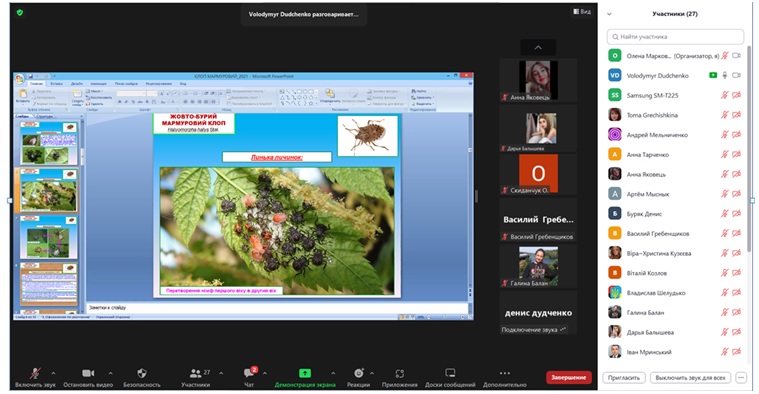759x394 pixels.
Task: Click the Вид layout icon at top
Action: (576, 11)
